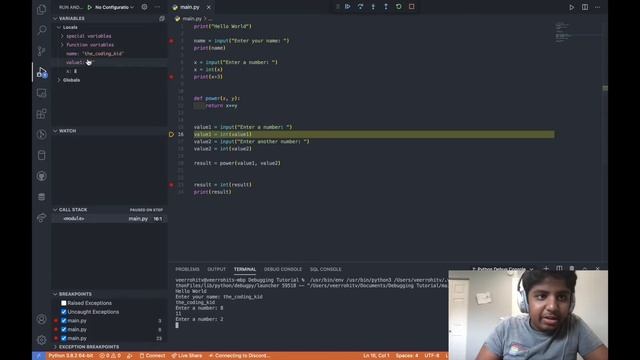Click Python 3.8.2 64-bit interpreter in status bar
Image resolution: width=640 pixels, height=360 pixels.
pos(71,356)
